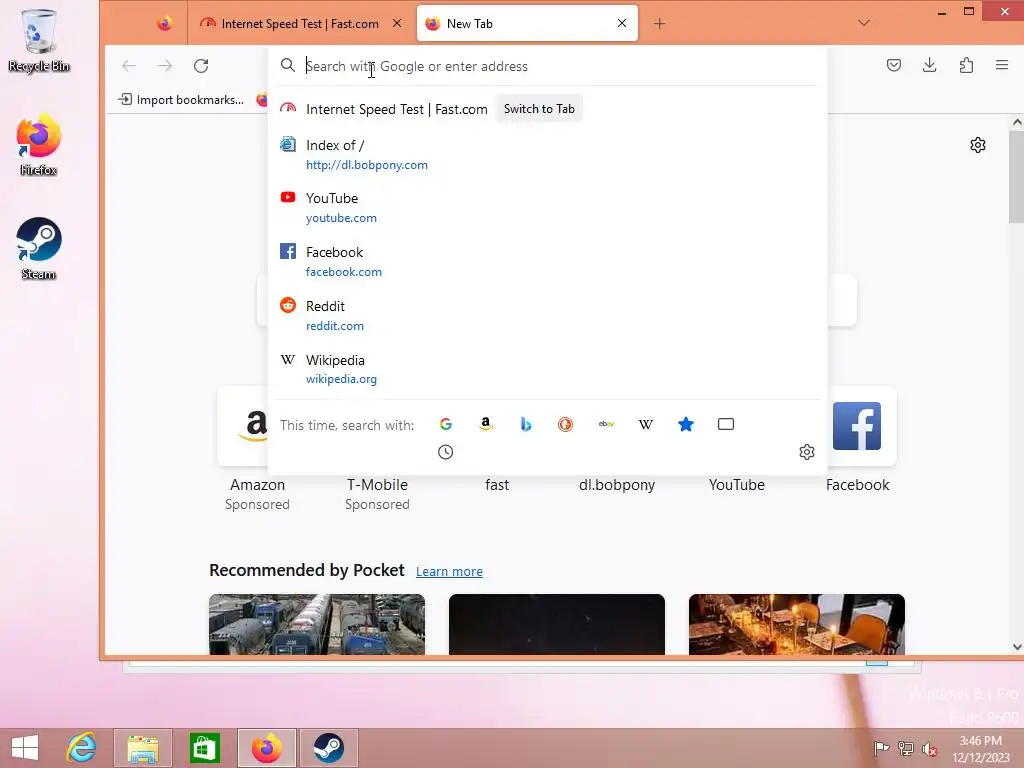Open the candlelit dinner table Pocket story
Screen dimensions: 1024x768
coord(797,624)
